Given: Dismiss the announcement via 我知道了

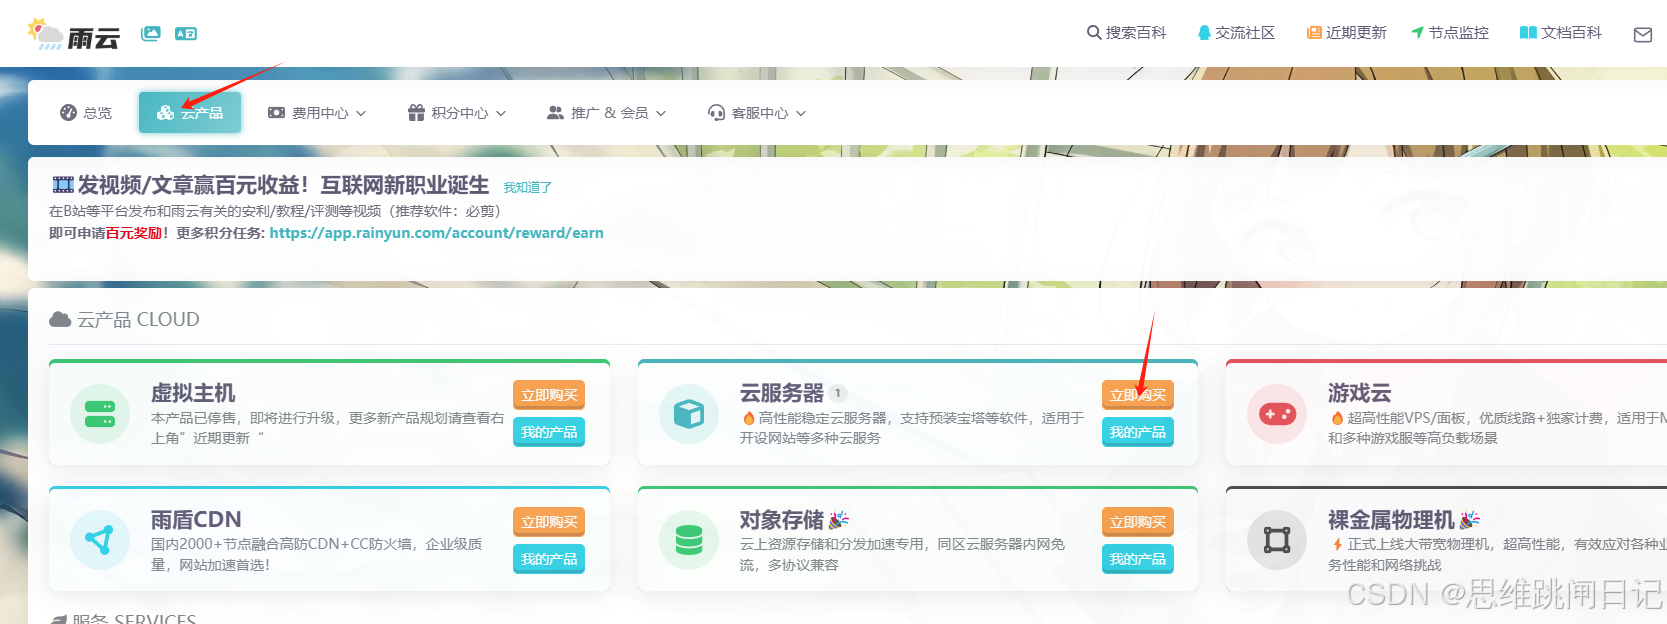Looking at the screenshot, I should click(x=528, y=188).
